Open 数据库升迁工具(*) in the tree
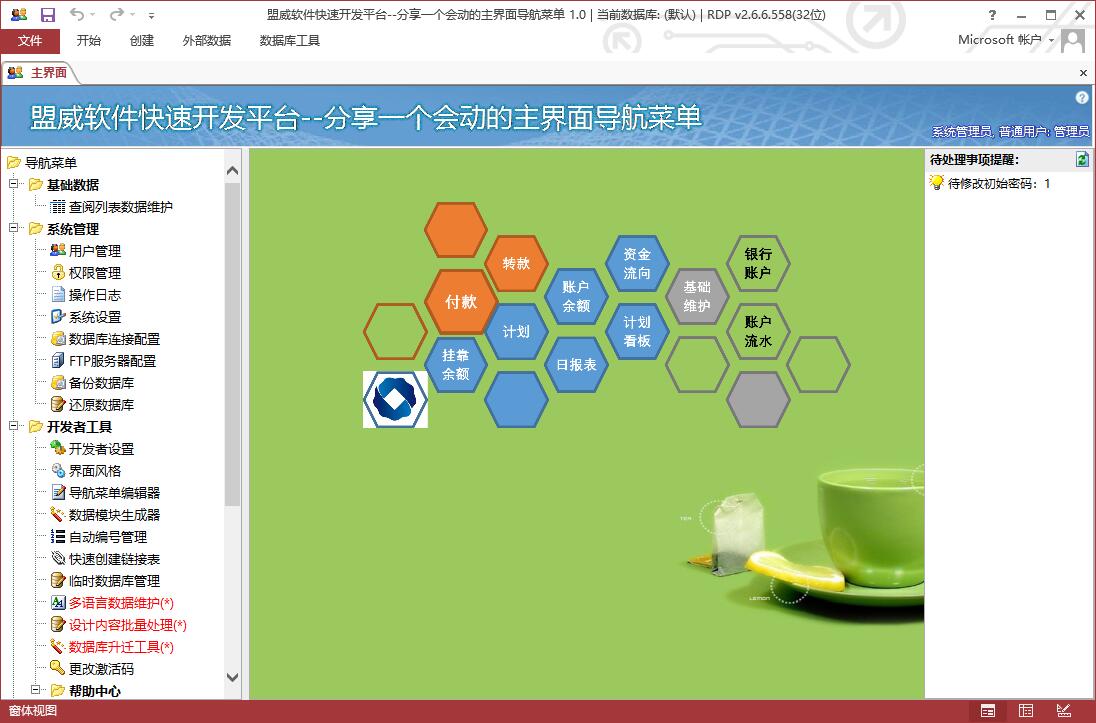1096x723 pixels. point(121,647)
